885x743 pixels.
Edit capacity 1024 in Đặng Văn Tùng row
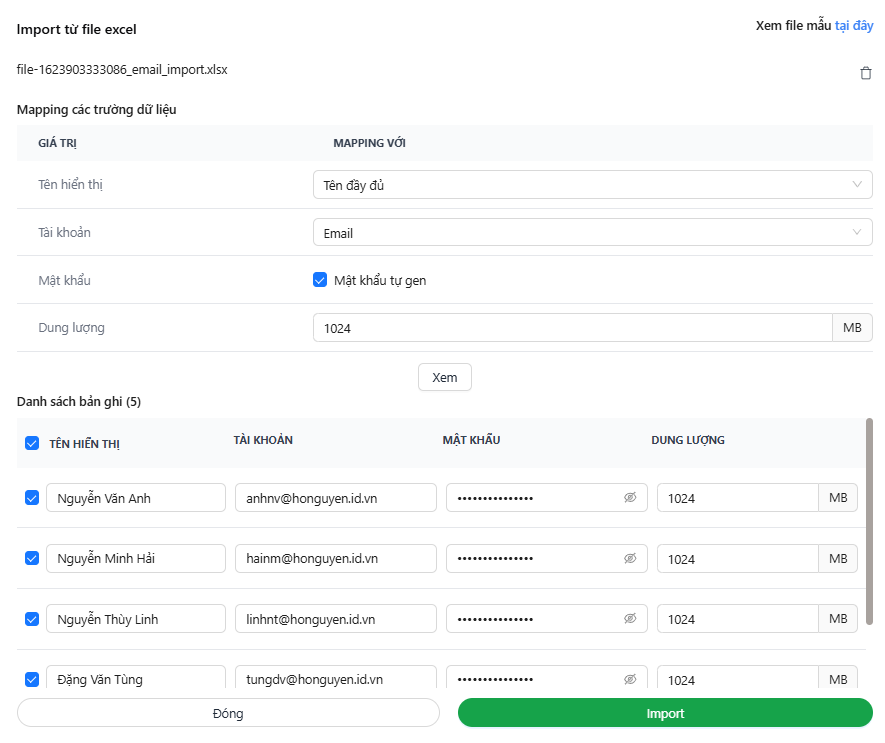pos(738,678)
